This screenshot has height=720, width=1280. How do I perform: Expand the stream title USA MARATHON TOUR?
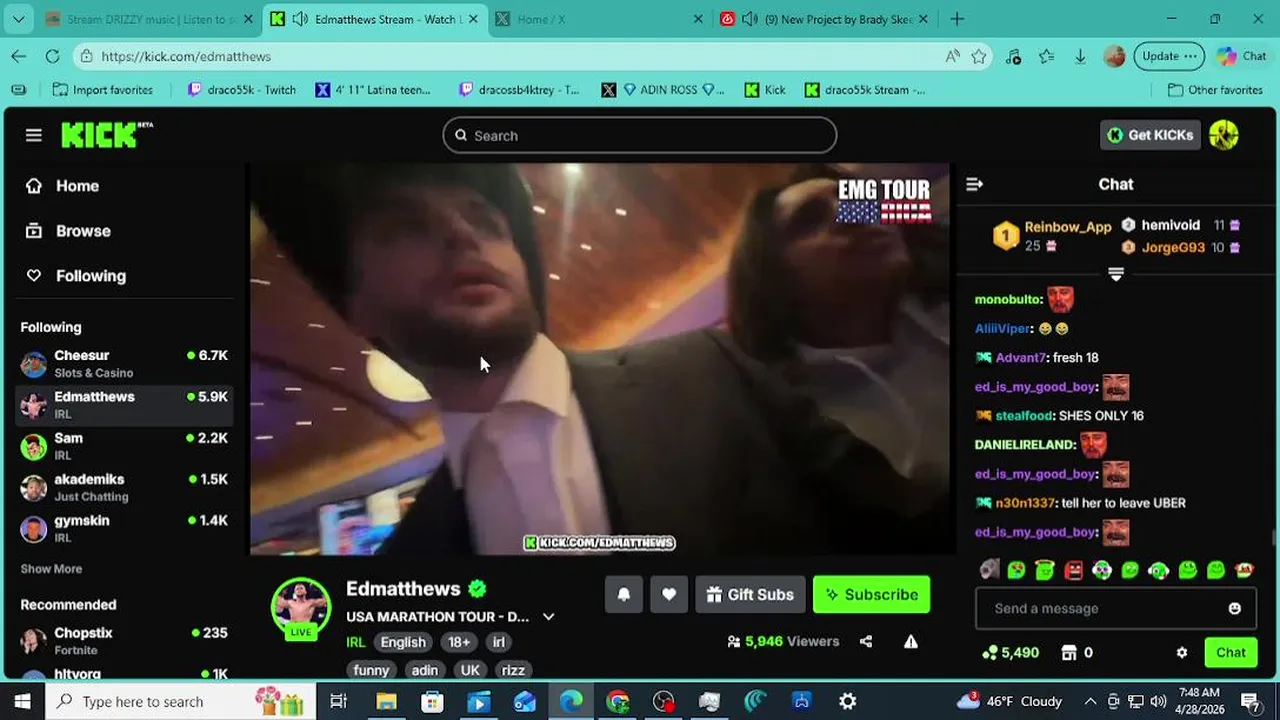548,617
